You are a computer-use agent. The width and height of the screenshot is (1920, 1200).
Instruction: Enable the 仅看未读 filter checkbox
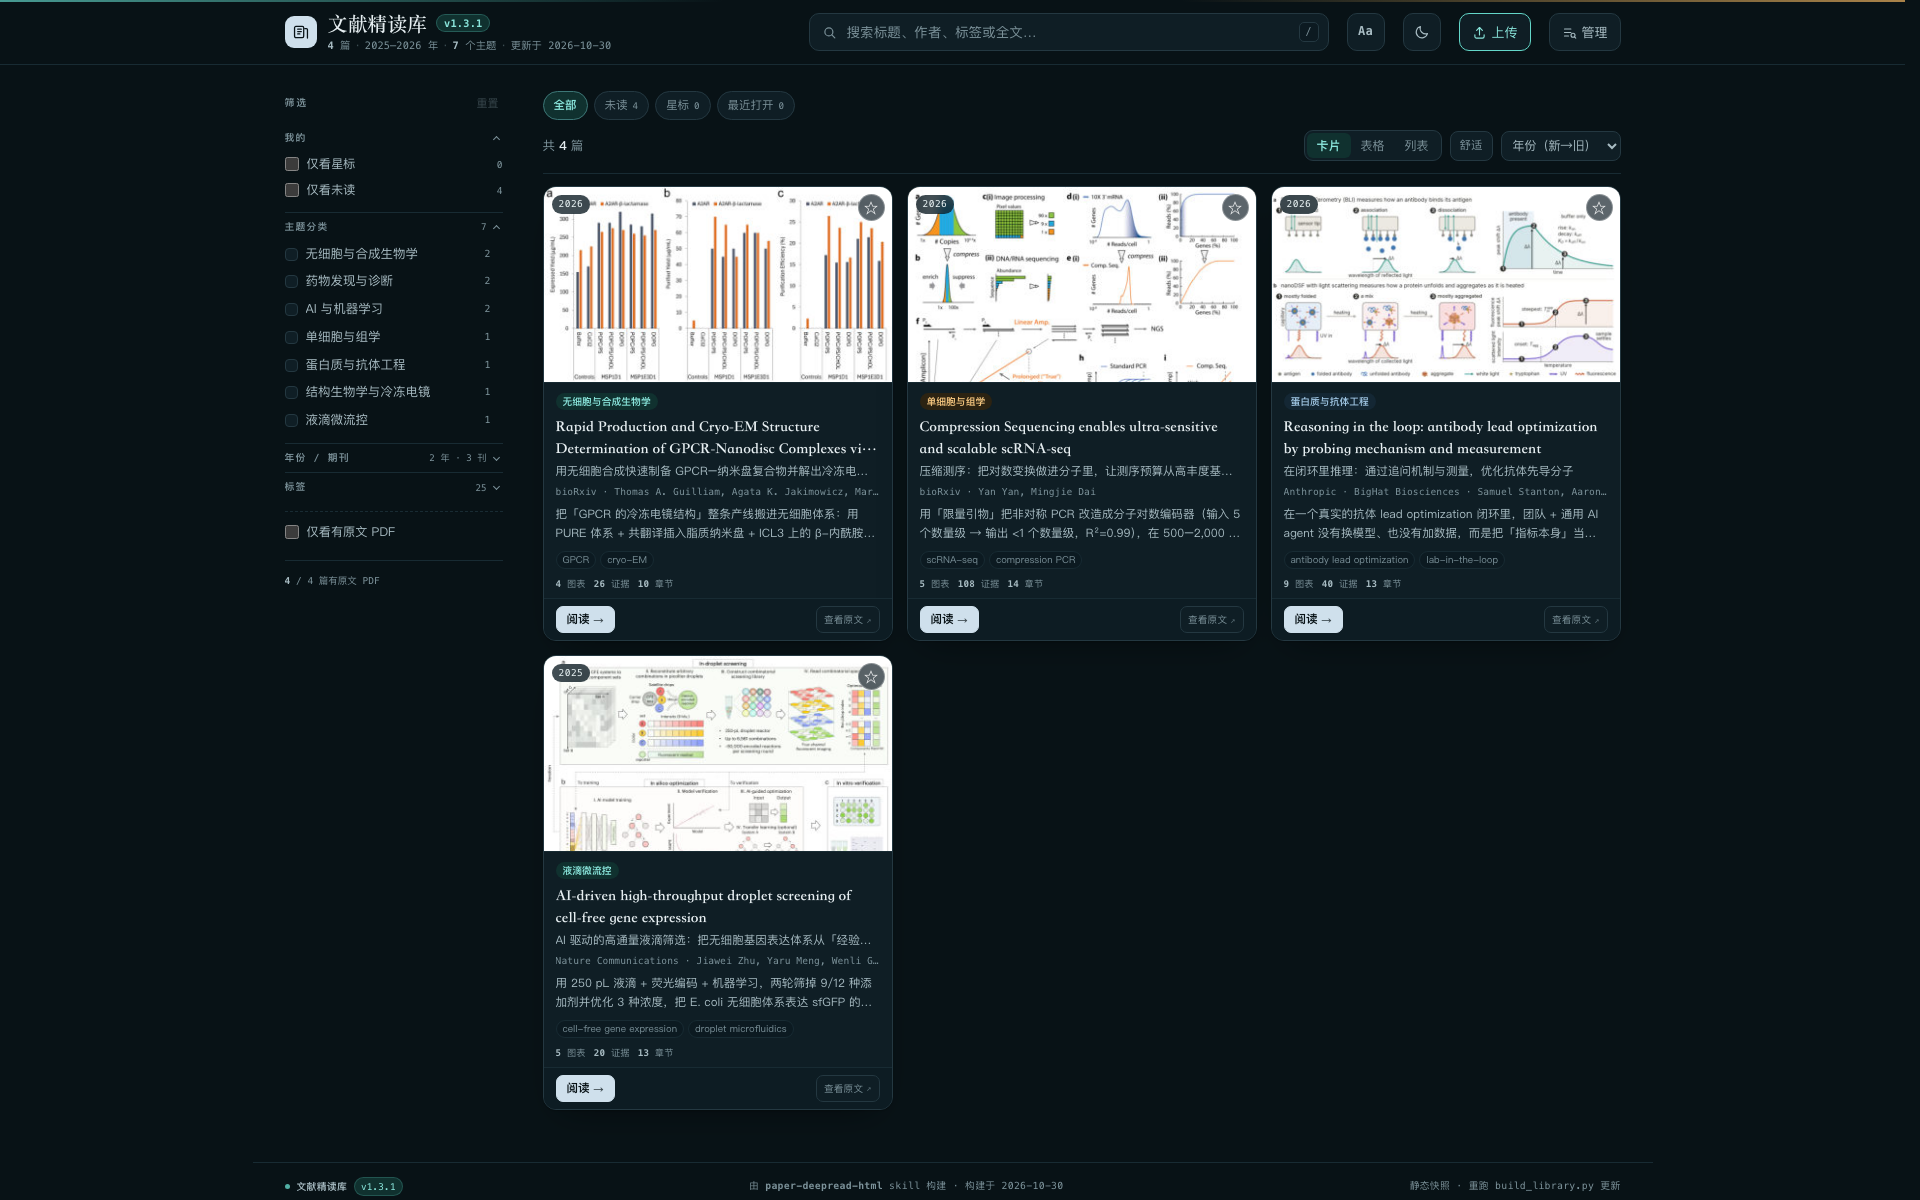pyautogui.click(x=292, y=190)
